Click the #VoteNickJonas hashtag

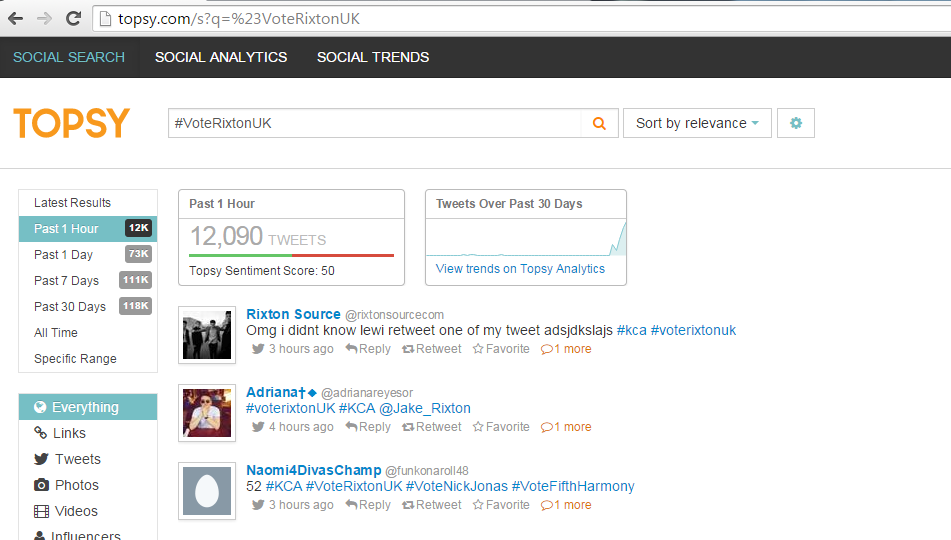point(457,487)
